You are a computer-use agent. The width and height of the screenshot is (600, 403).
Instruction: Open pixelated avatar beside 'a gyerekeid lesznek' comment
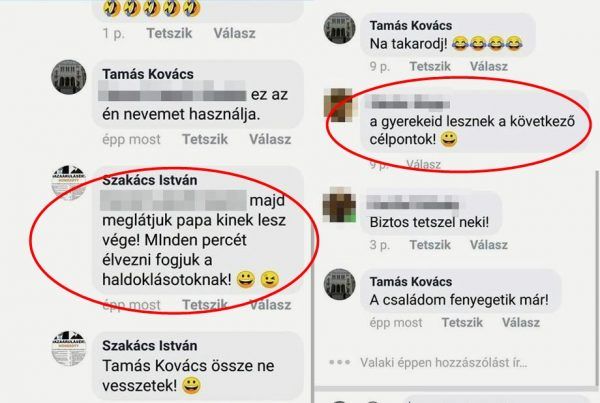tap(339, 105)
